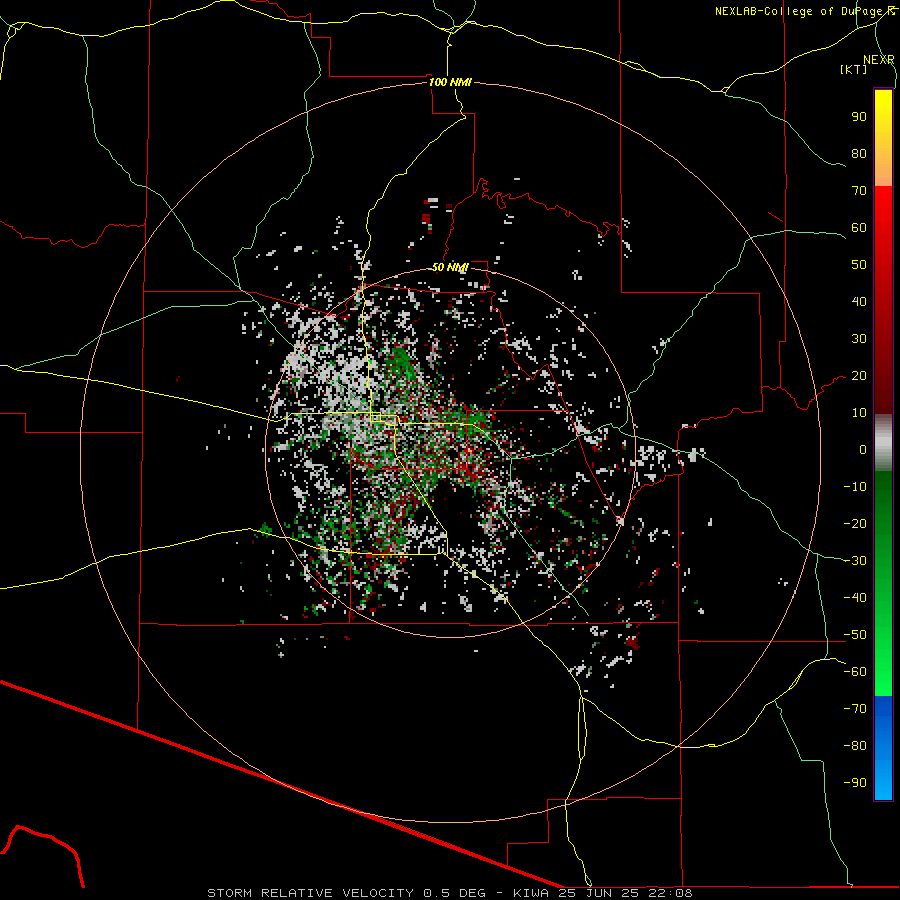Click the 20 value on the color scale
Viewport: 900px width, 900px height.
point(859,376)
